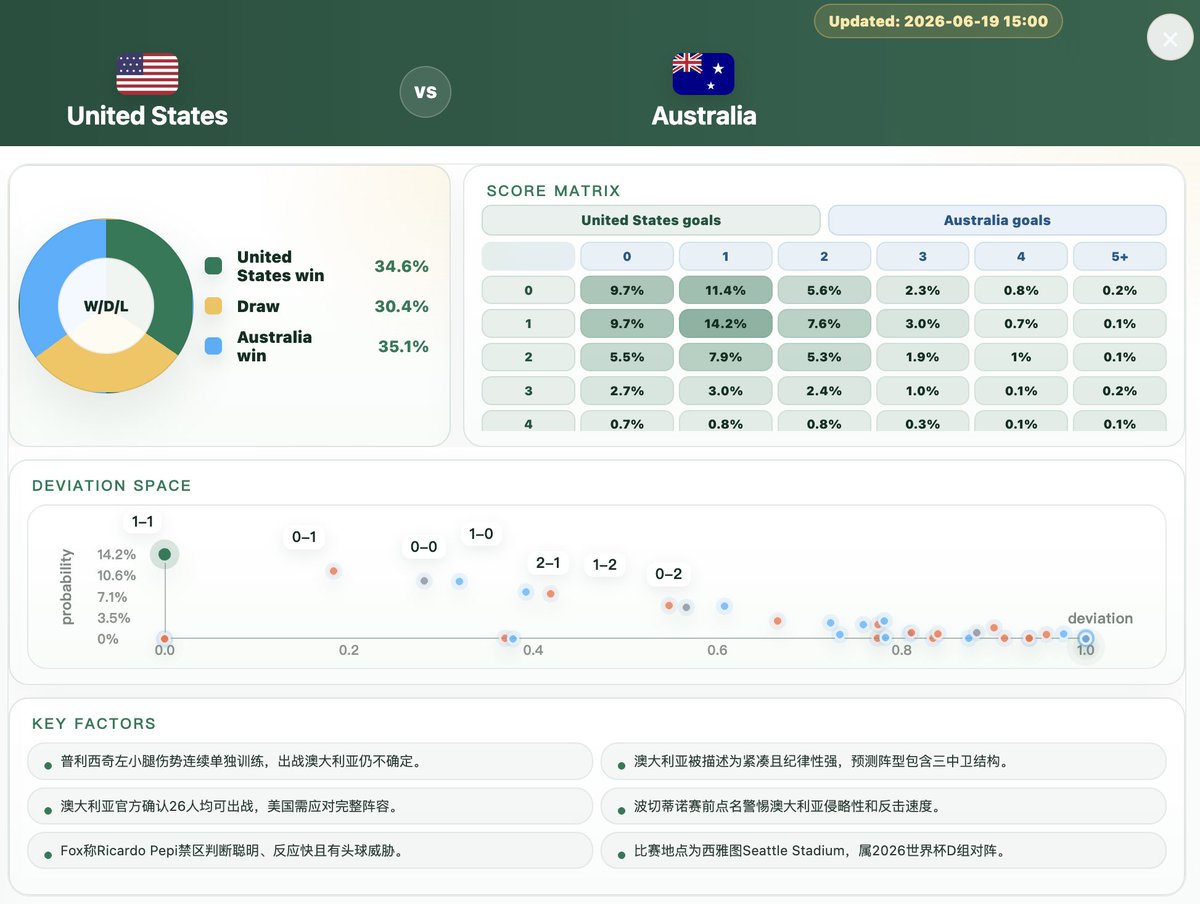Click the 0-1 label in deviation chart
This screenshot has width=1200, height=904.
304,537
